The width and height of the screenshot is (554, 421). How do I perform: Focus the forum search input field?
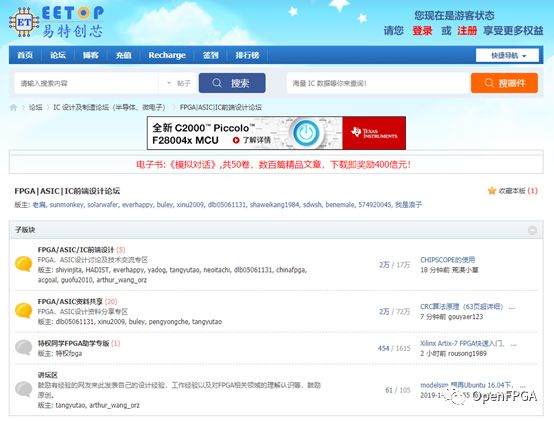(x=87, y=83)
